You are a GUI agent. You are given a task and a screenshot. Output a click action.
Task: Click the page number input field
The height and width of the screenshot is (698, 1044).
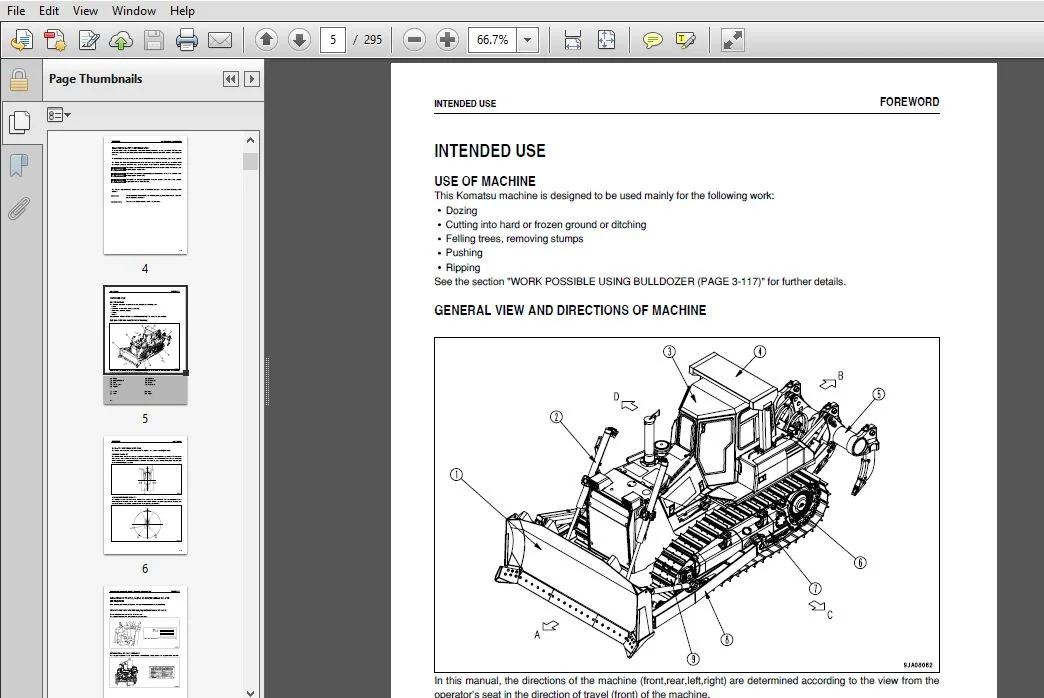click(x=333, y=40)
